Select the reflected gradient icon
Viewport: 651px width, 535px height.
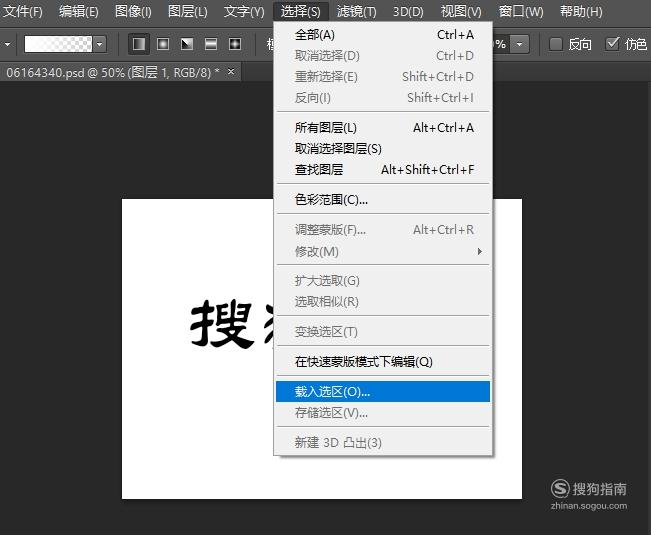(211, 44)
